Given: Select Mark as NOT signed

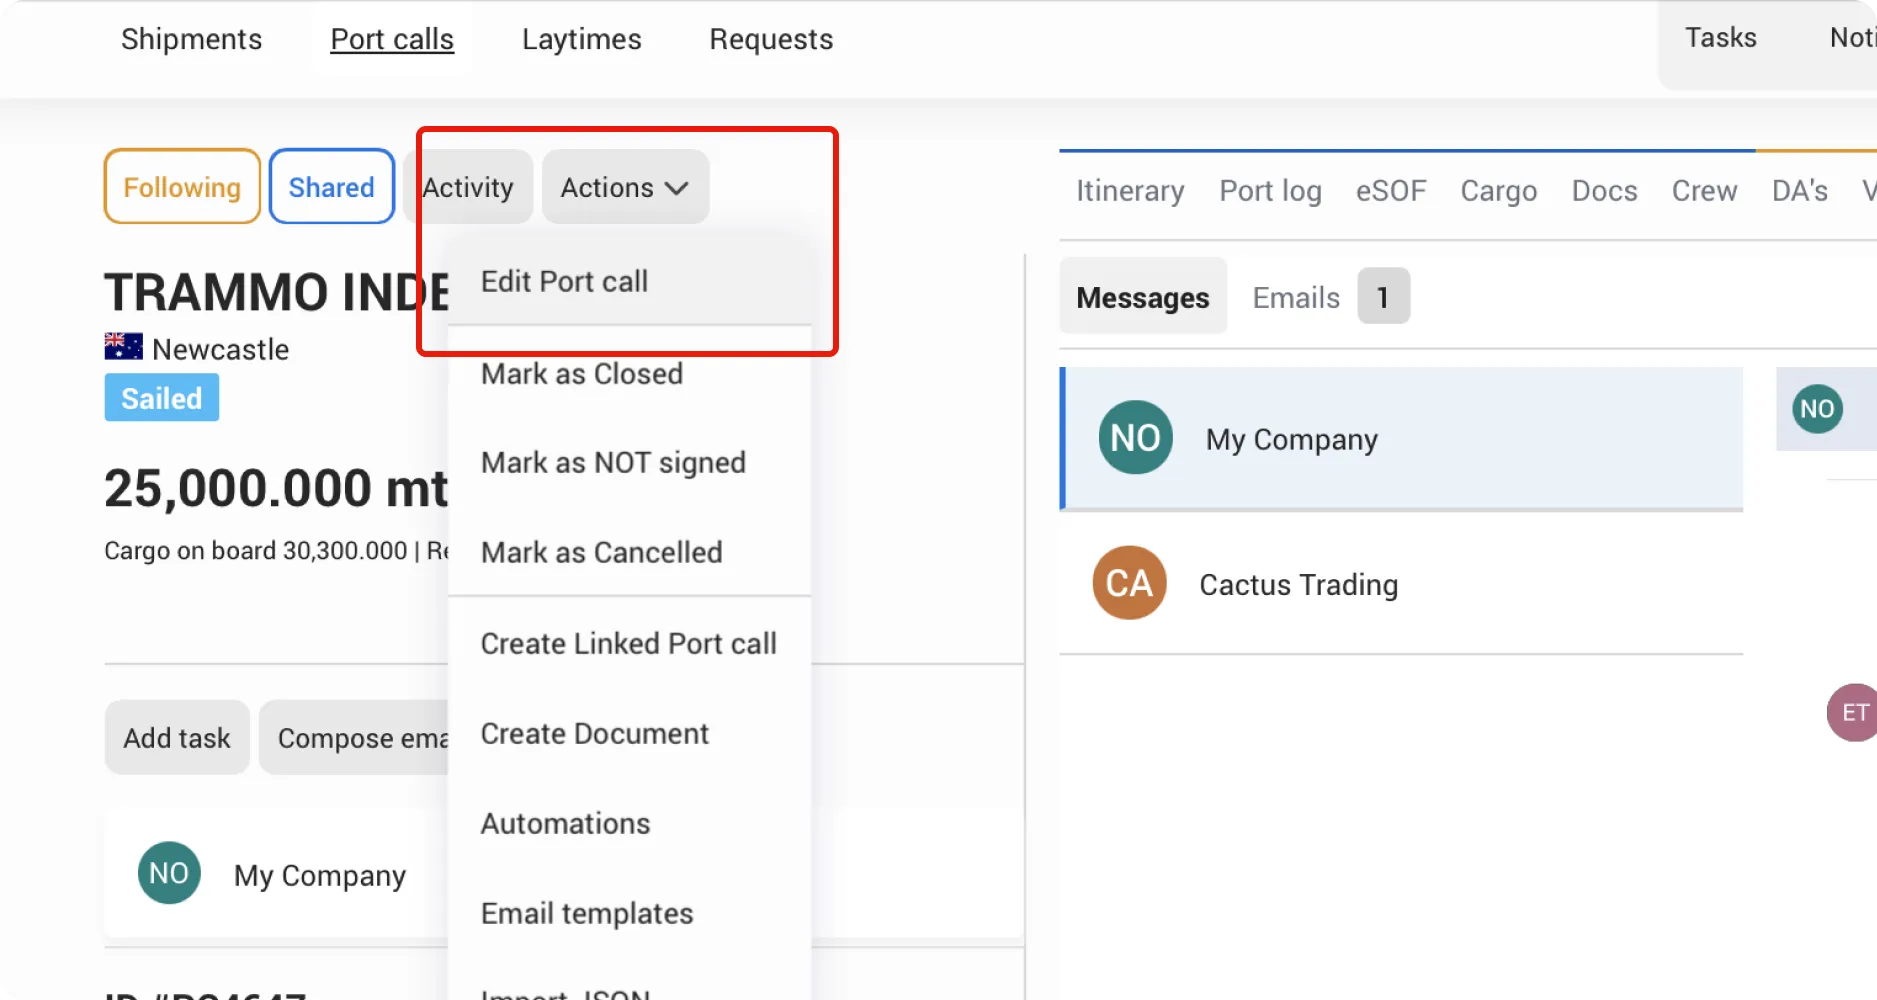Looking at the screenshot, I should (629, 463).
